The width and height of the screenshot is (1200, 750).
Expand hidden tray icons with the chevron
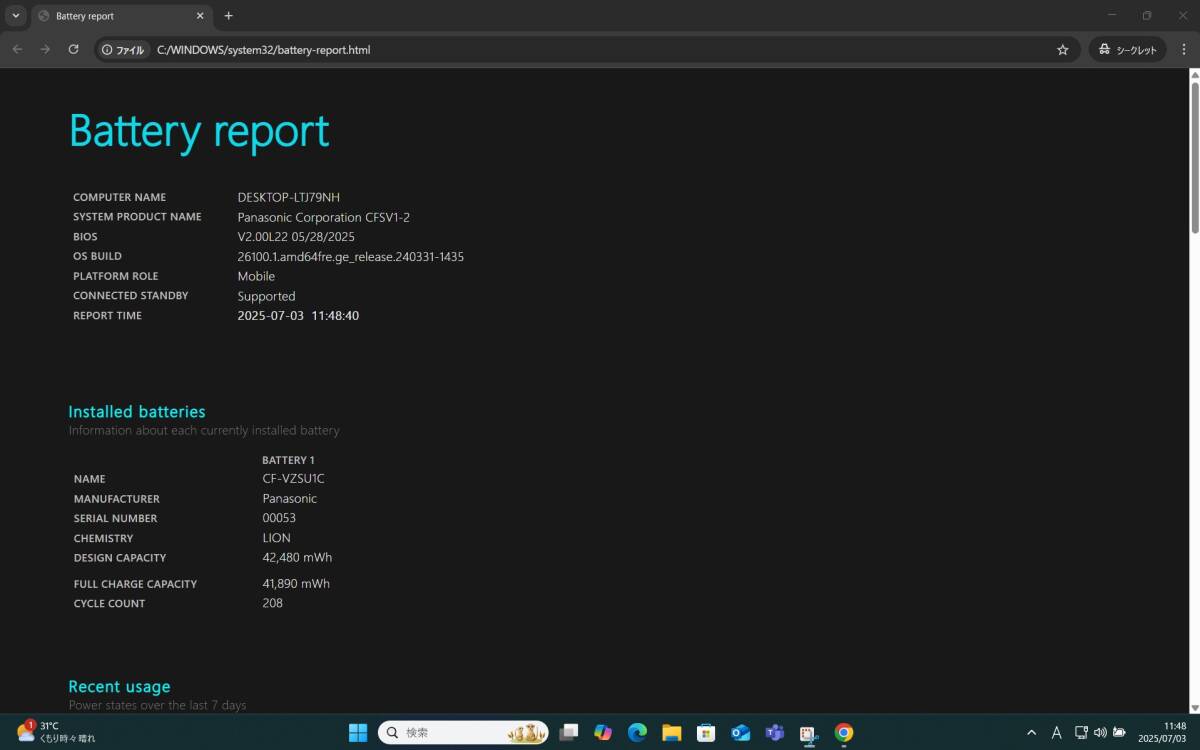click(1031, 732)
